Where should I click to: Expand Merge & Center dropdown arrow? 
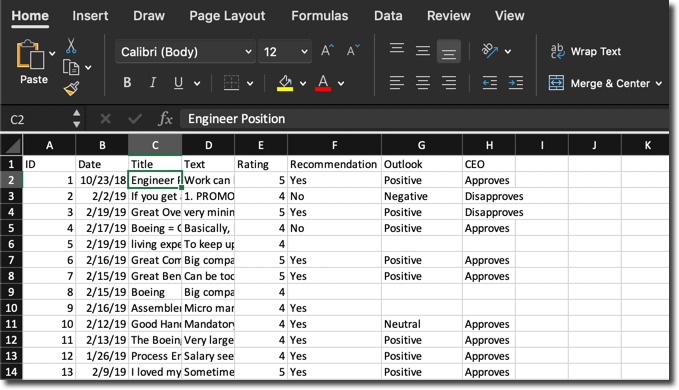tap(659, 83)
